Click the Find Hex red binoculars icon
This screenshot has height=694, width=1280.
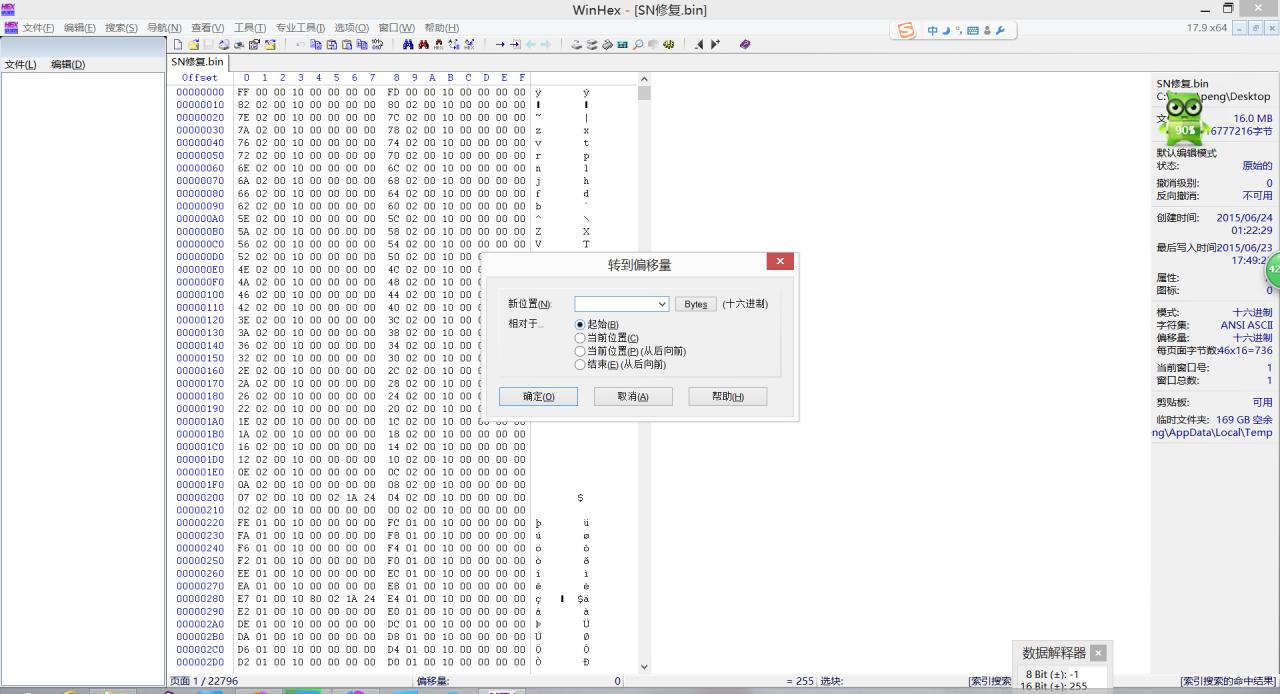pos(424,44)
